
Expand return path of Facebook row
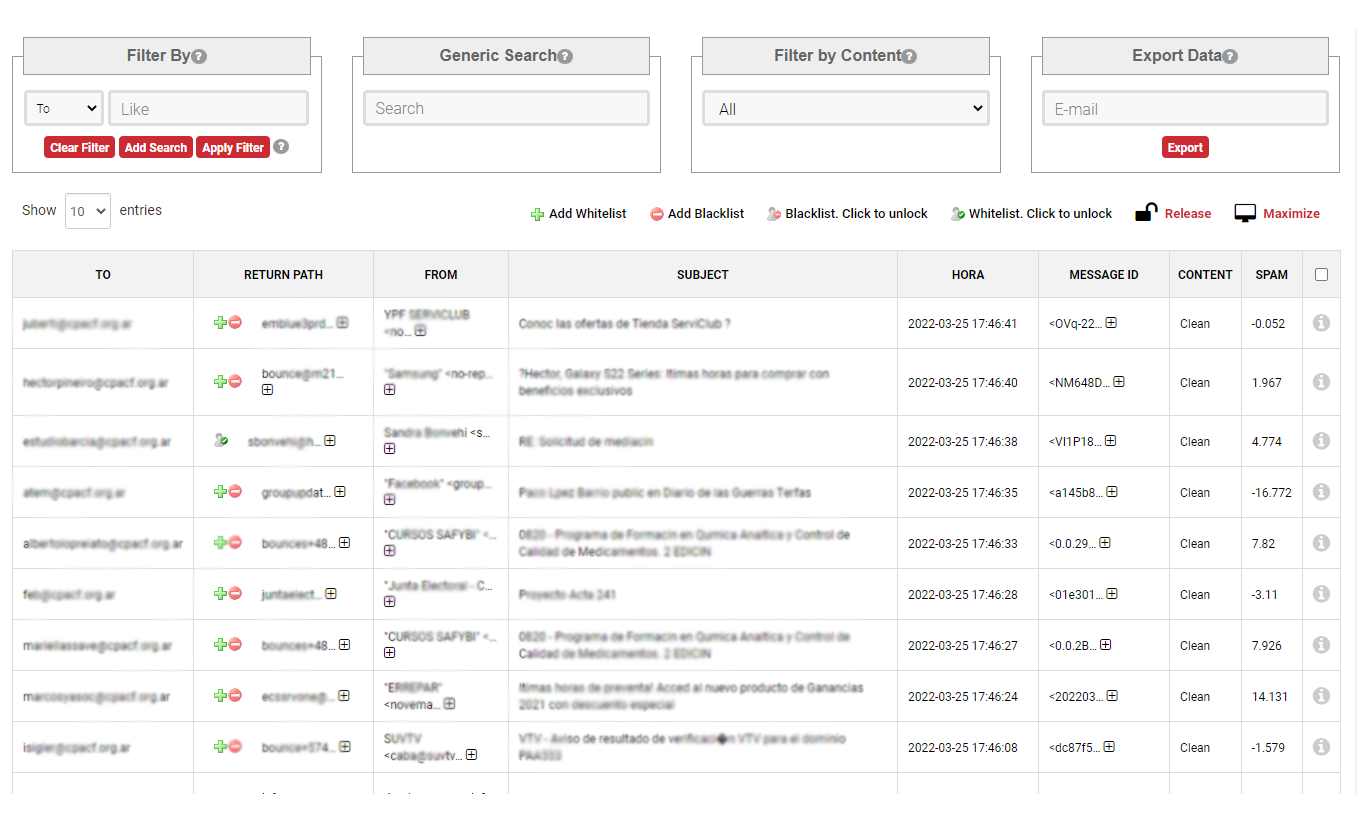click(340, 492)
